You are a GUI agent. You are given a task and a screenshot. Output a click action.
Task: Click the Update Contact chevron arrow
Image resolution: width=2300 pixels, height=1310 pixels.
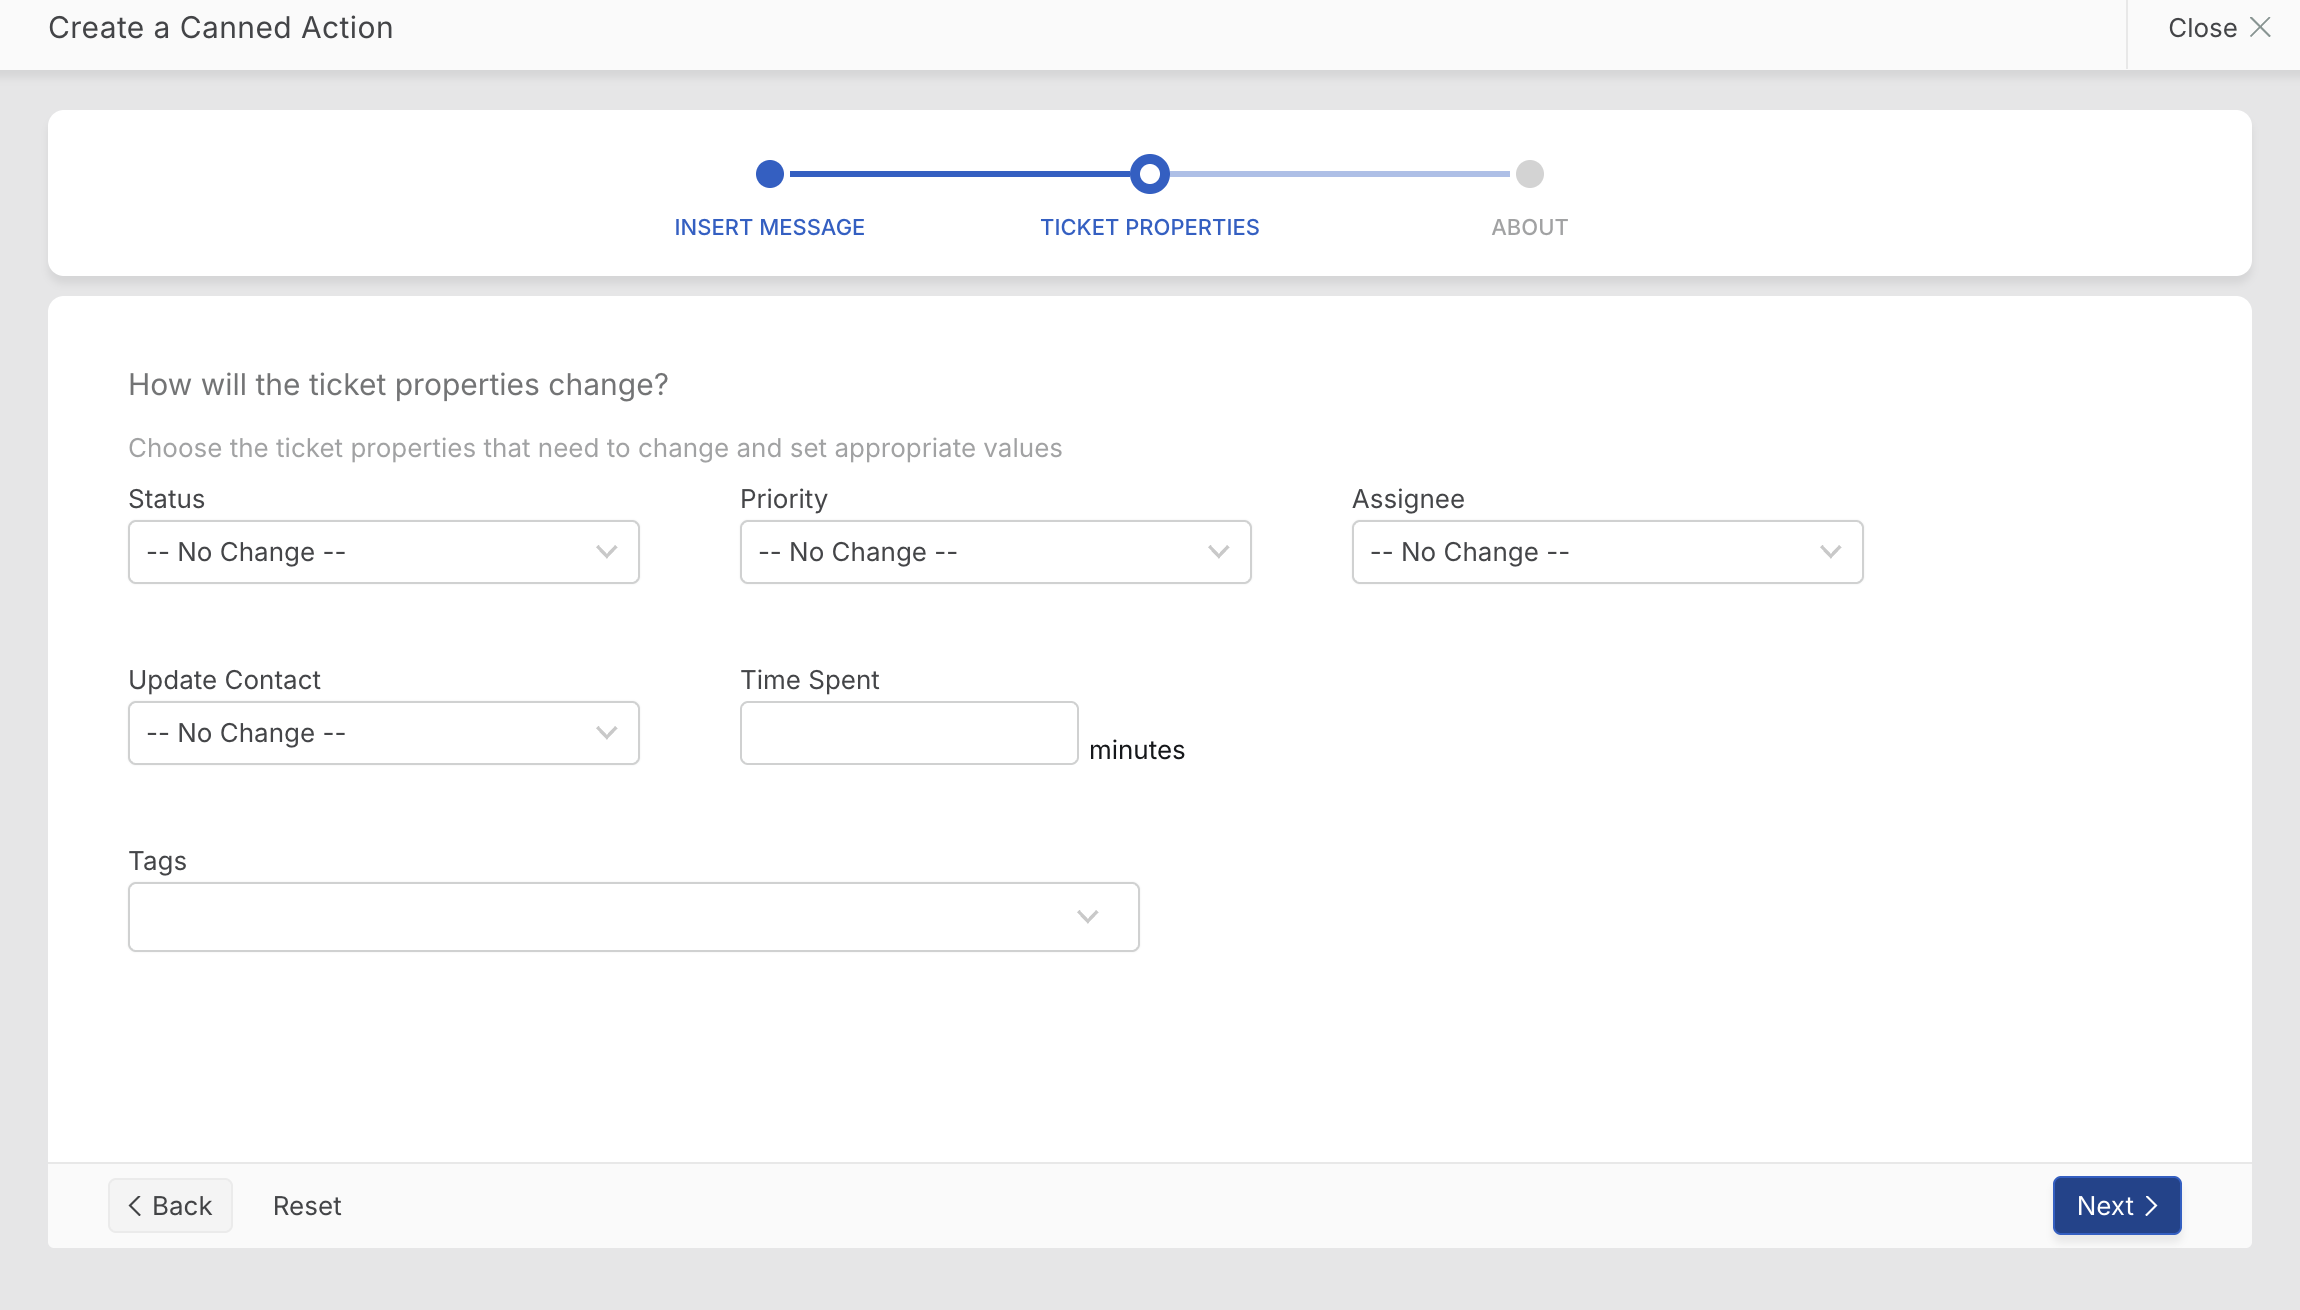pos(606,733)
